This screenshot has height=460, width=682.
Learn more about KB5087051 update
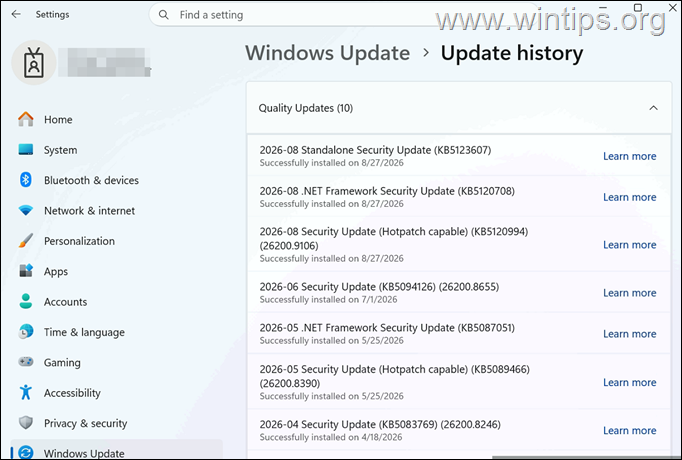tap(629, 334)
